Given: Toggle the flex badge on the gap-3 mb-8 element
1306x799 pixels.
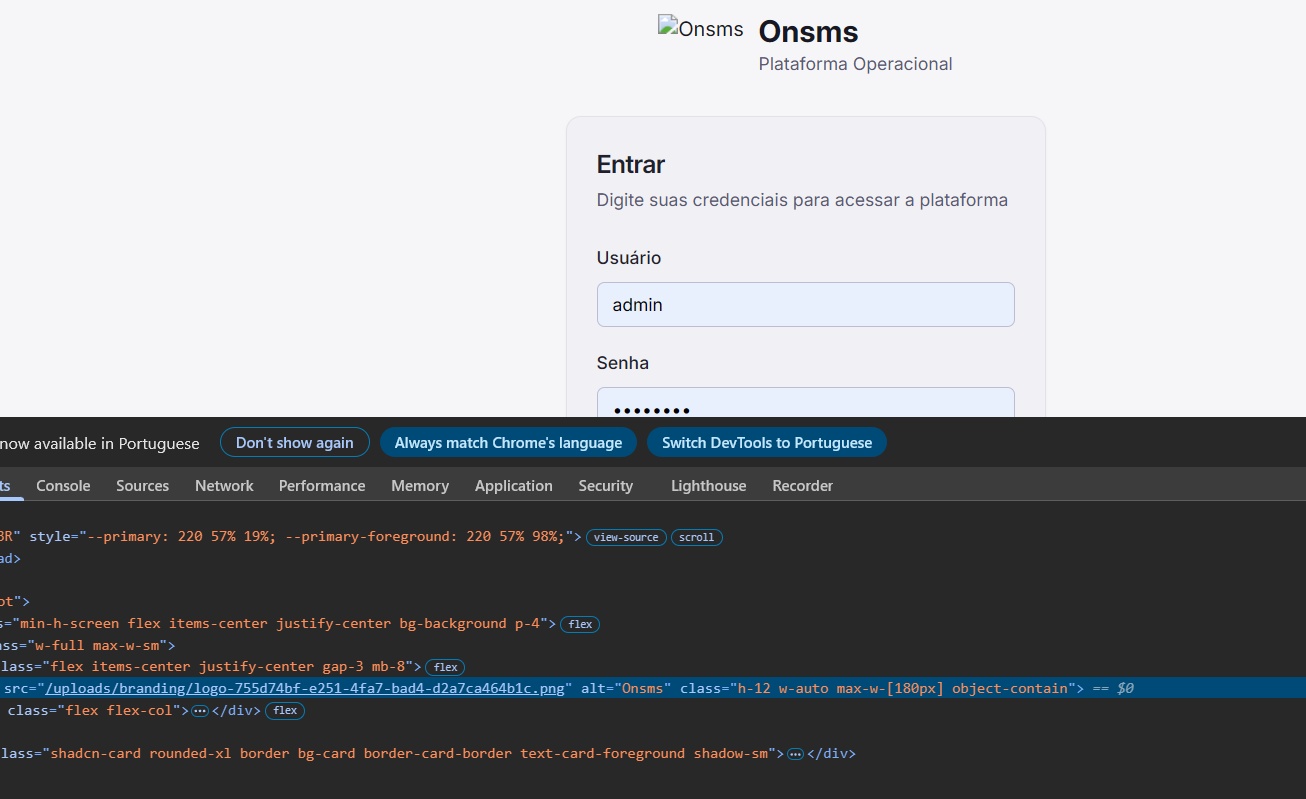Looking at the screenshot, I should click(x=445, y=667).
